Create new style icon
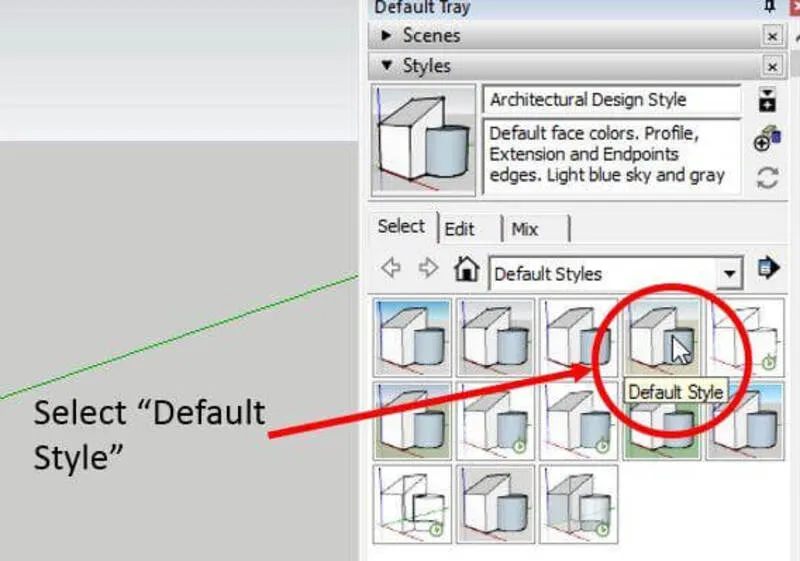Screen dimensions: 800x561 [767, 139]
